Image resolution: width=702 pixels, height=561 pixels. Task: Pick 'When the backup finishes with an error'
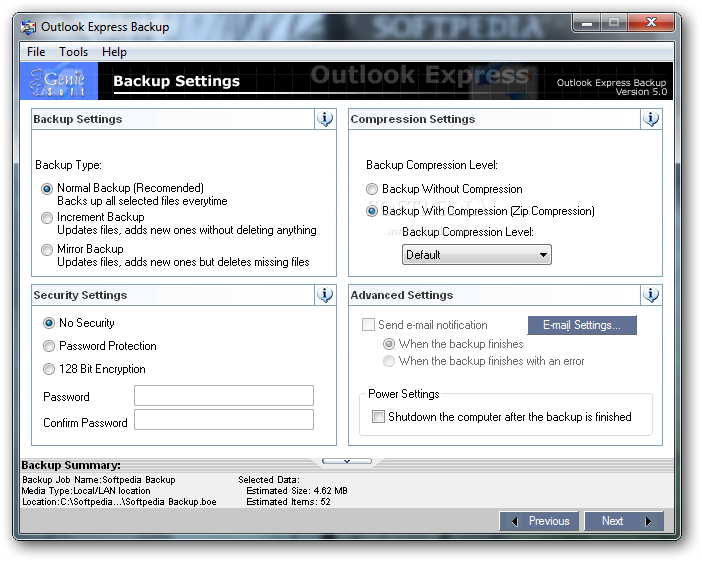click(x=389, y=361)
